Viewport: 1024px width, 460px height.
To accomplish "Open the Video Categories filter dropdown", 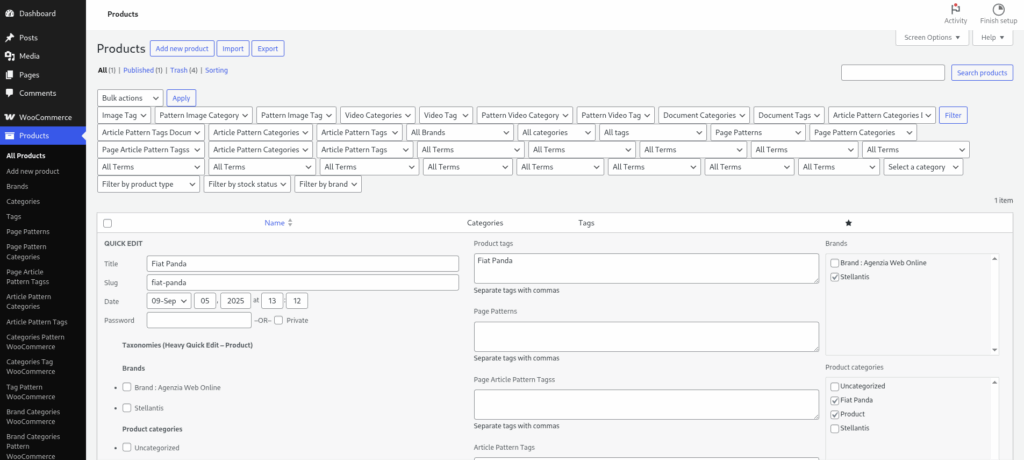I will click(377, 115).
